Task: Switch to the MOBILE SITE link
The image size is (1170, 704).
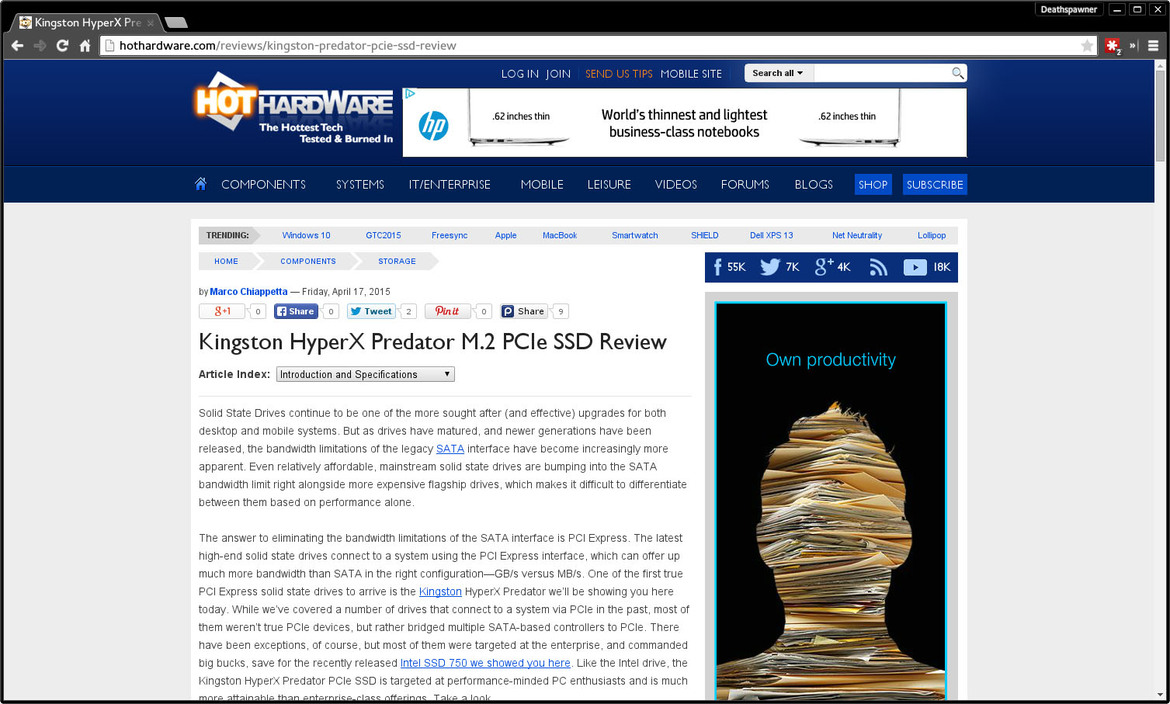Action: pos(691,74)
